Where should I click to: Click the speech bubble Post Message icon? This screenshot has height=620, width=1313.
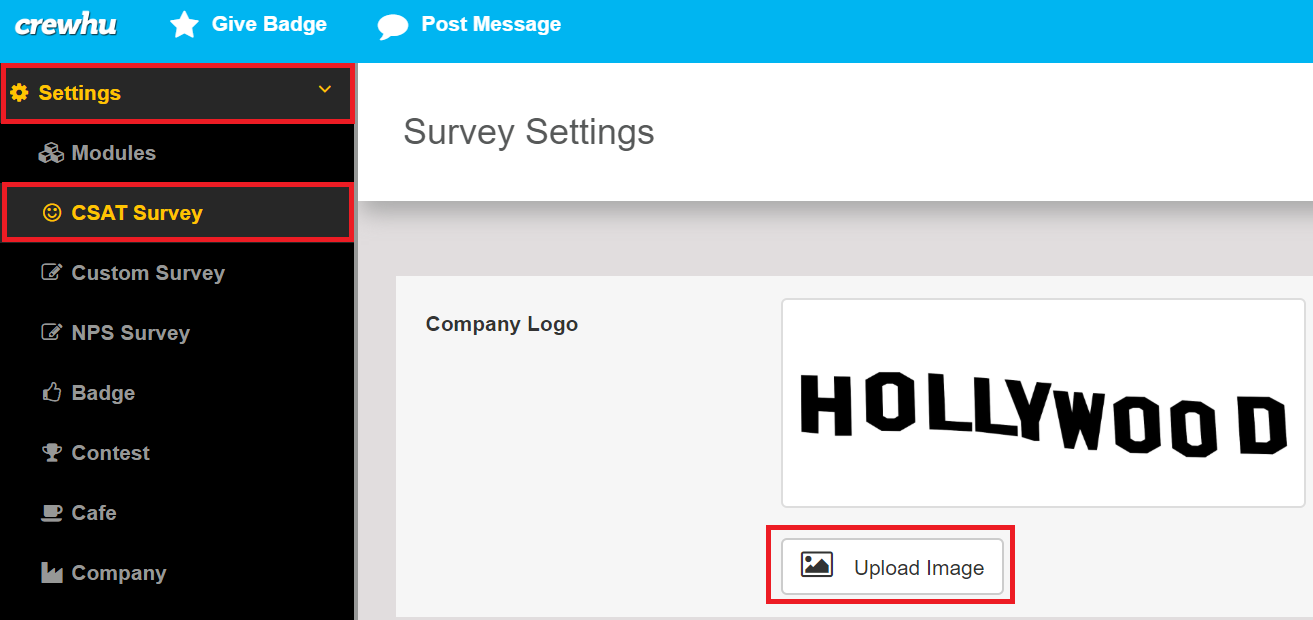tap(393, 26)
